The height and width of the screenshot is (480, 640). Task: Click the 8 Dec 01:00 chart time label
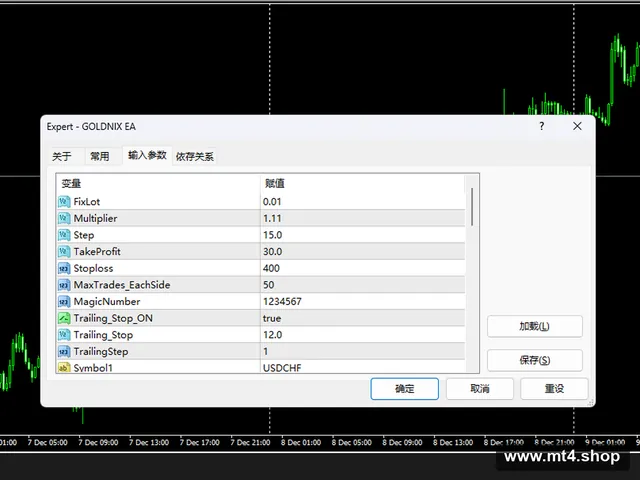301,442
